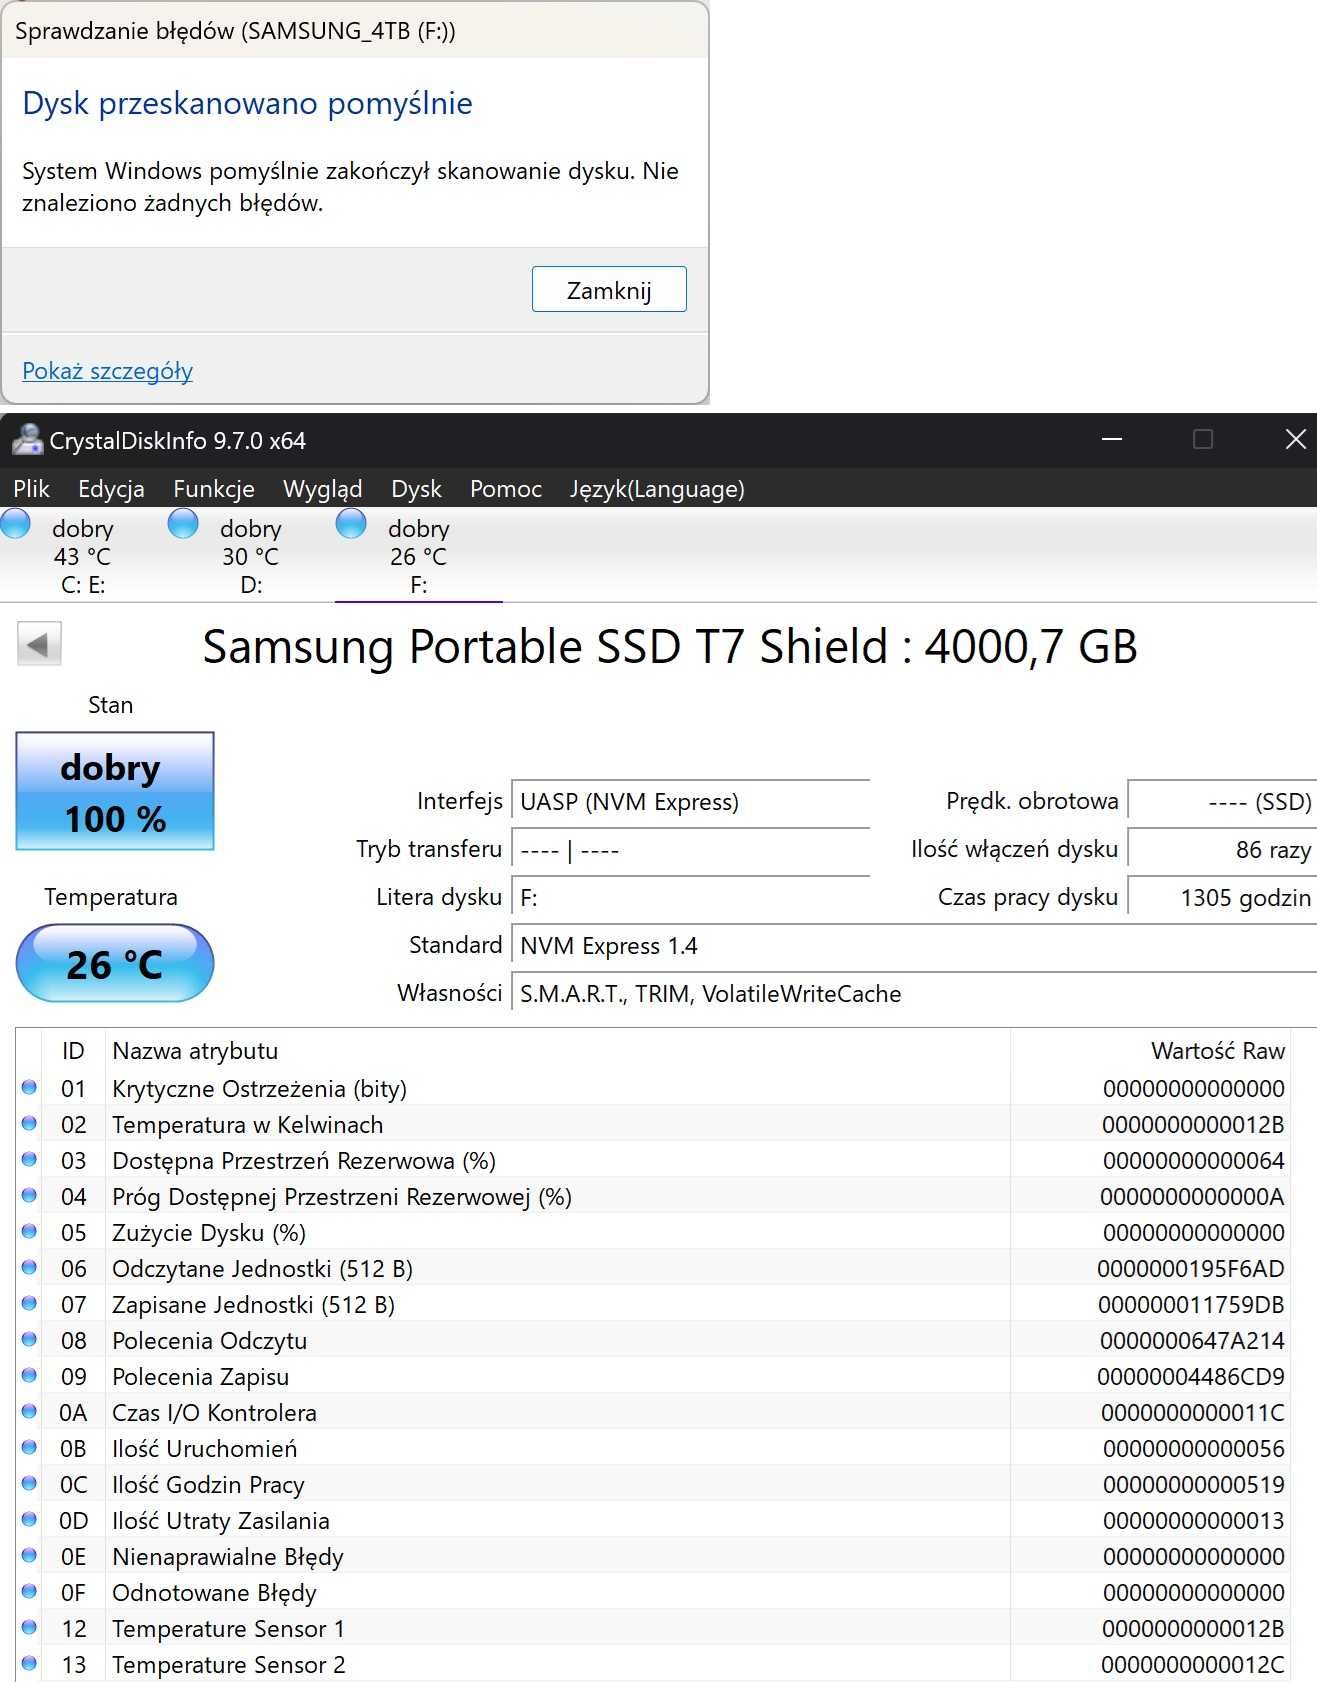The image size is (1317, 1682).
Task: Click status dot for attribute 01 Krytyczne Ostrzeżenia
Action: (x=29, y=1088)
